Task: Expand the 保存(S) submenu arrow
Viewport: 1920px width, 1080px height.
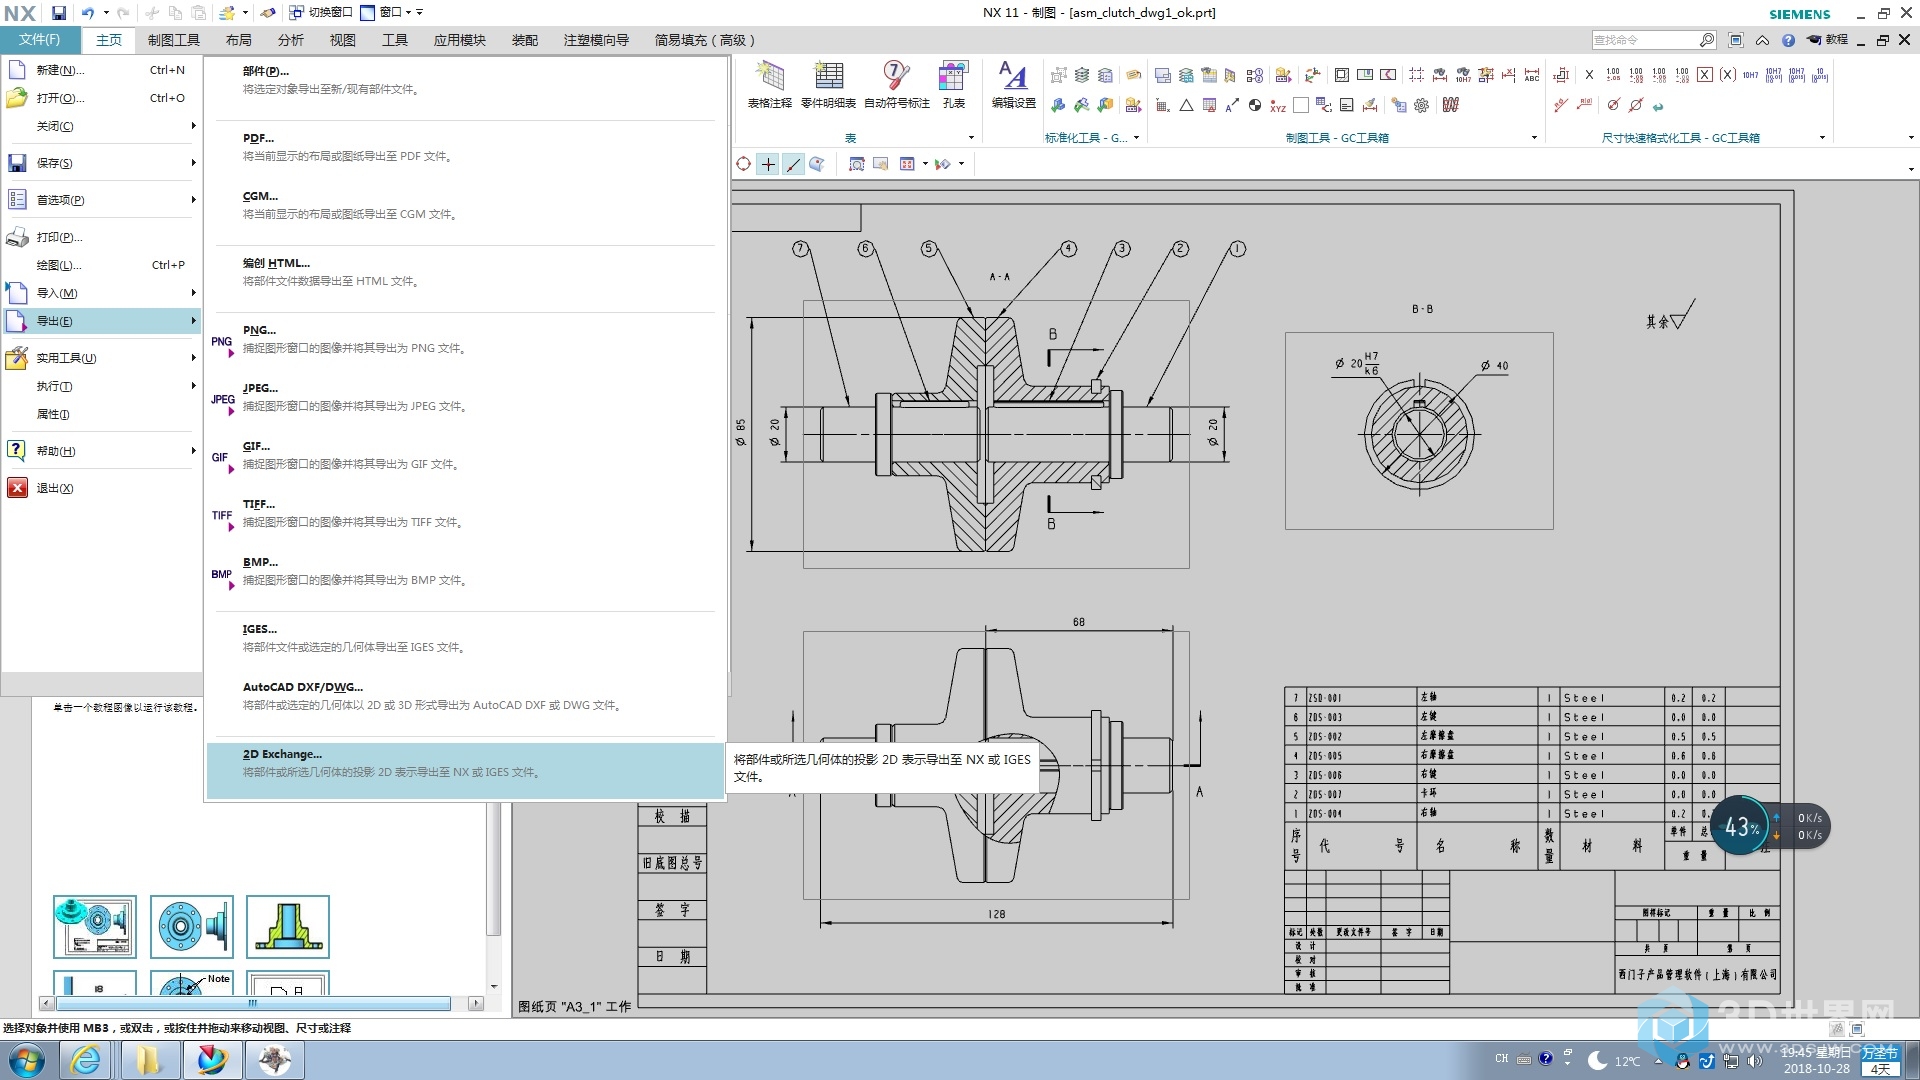Action: 193,163
